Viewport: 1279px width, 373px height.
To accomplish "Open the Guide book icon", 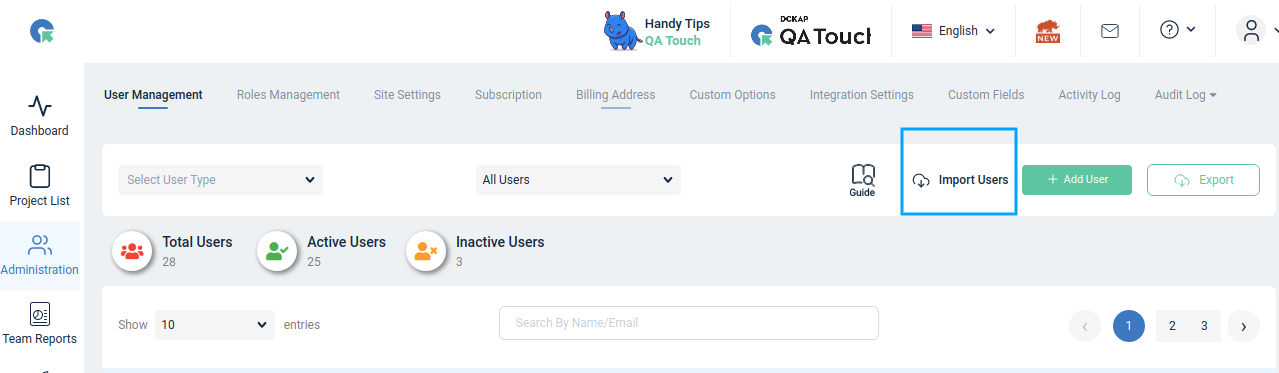I will [862, 180].
